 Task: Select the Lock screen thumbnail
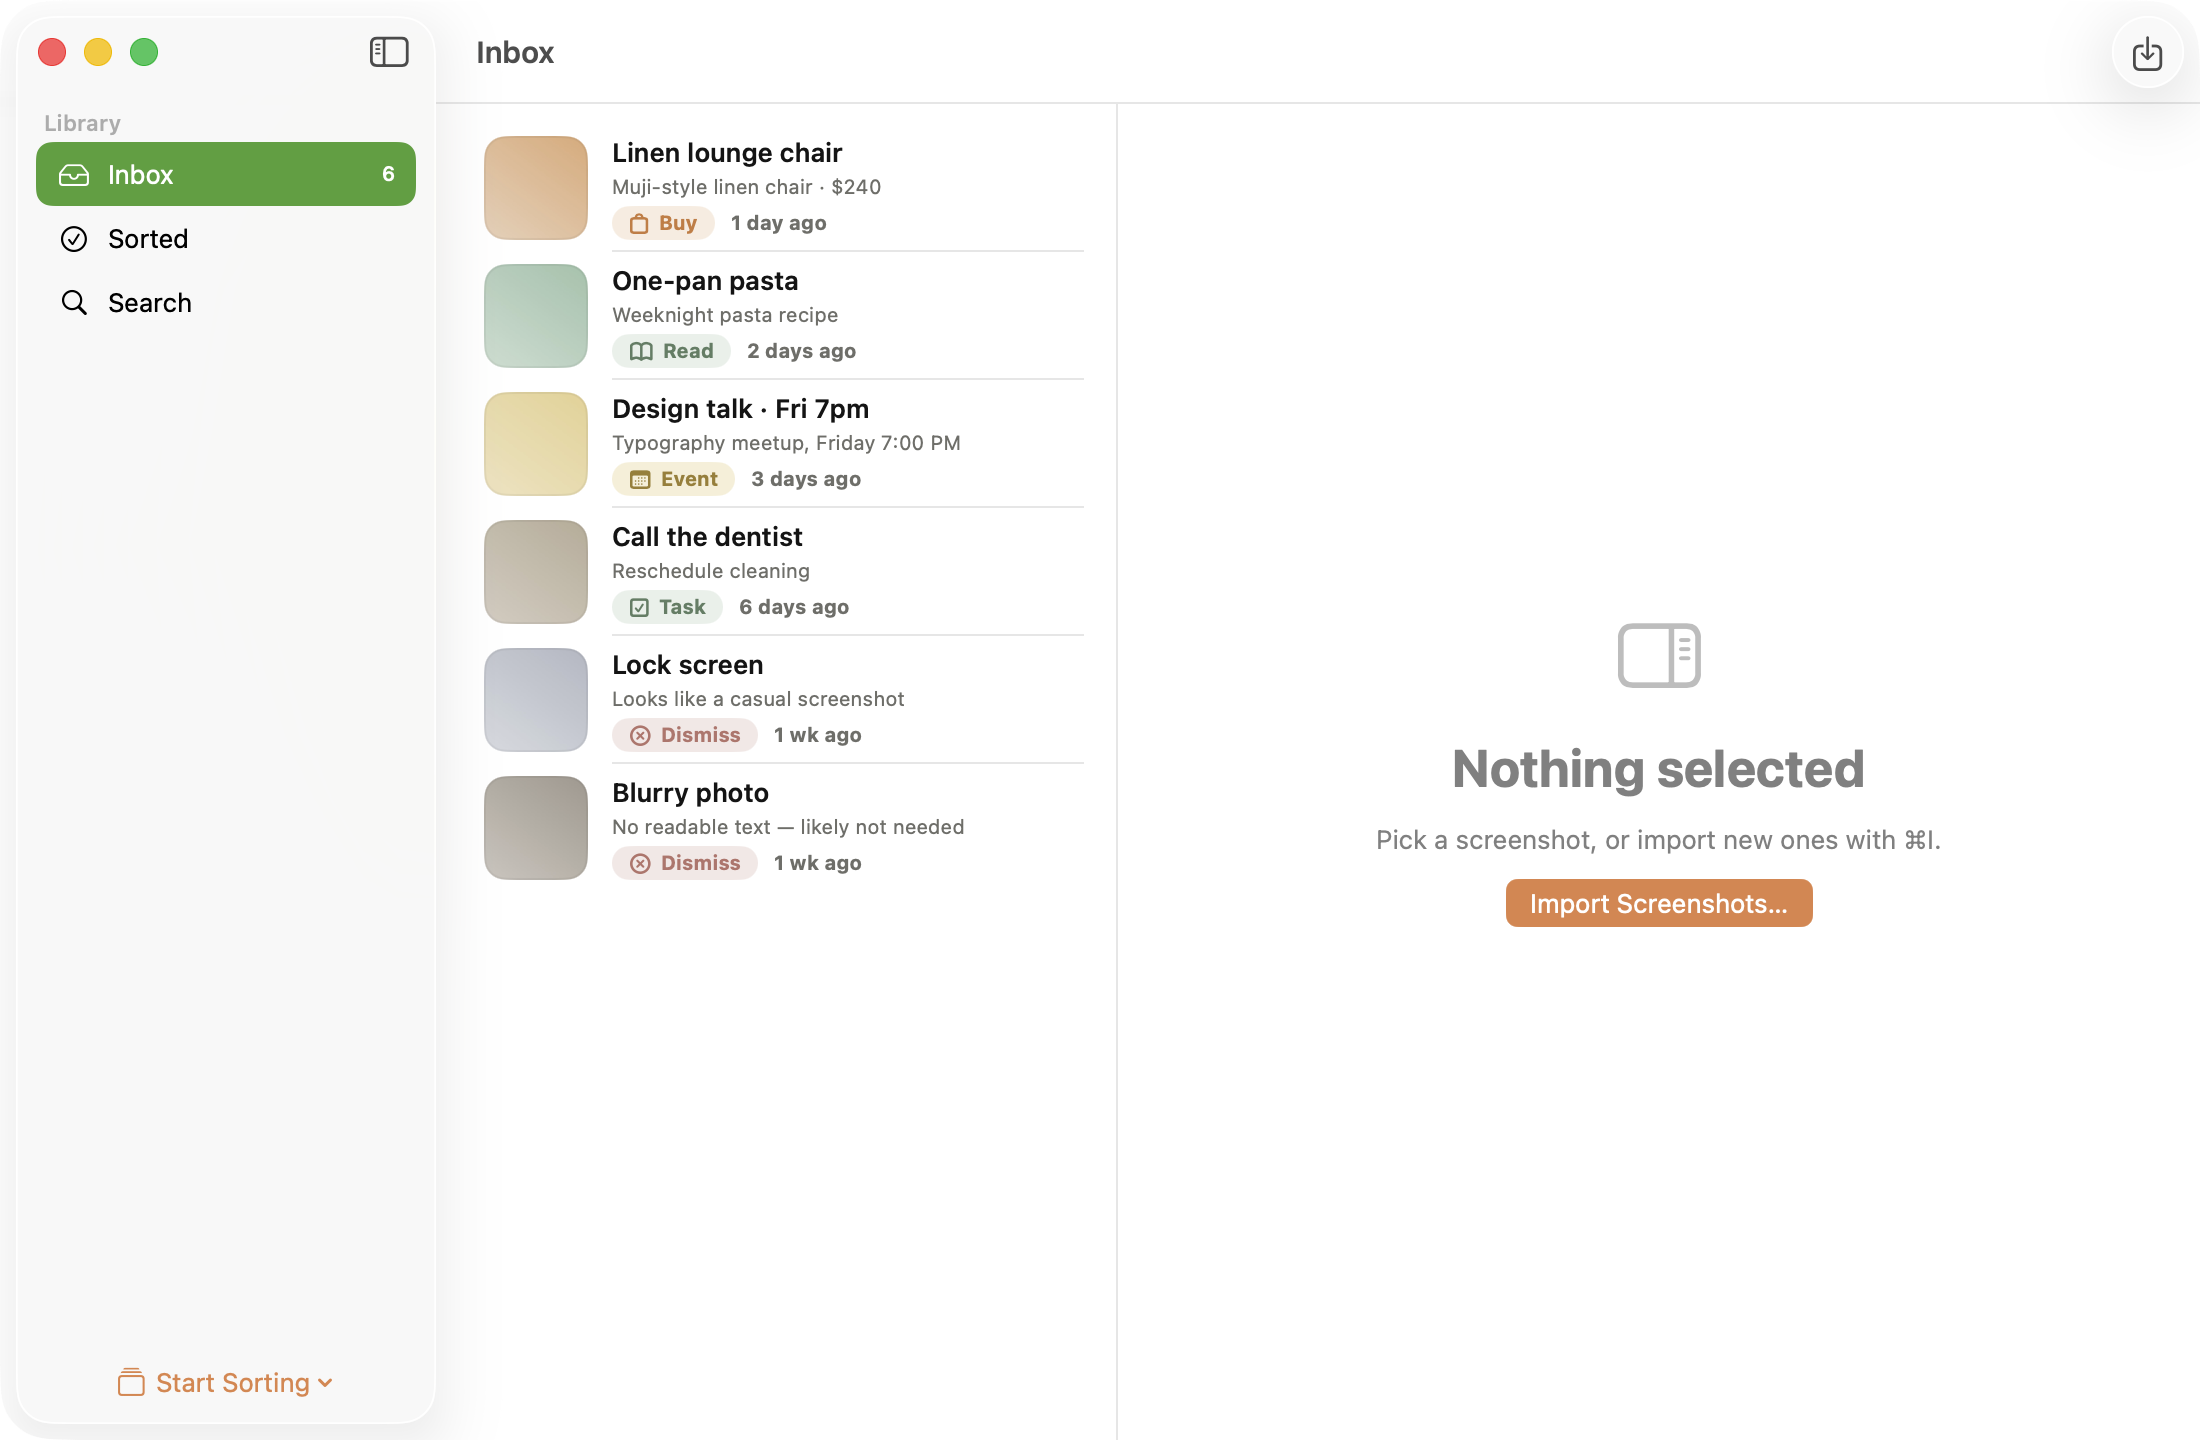[x=536, y=700]
